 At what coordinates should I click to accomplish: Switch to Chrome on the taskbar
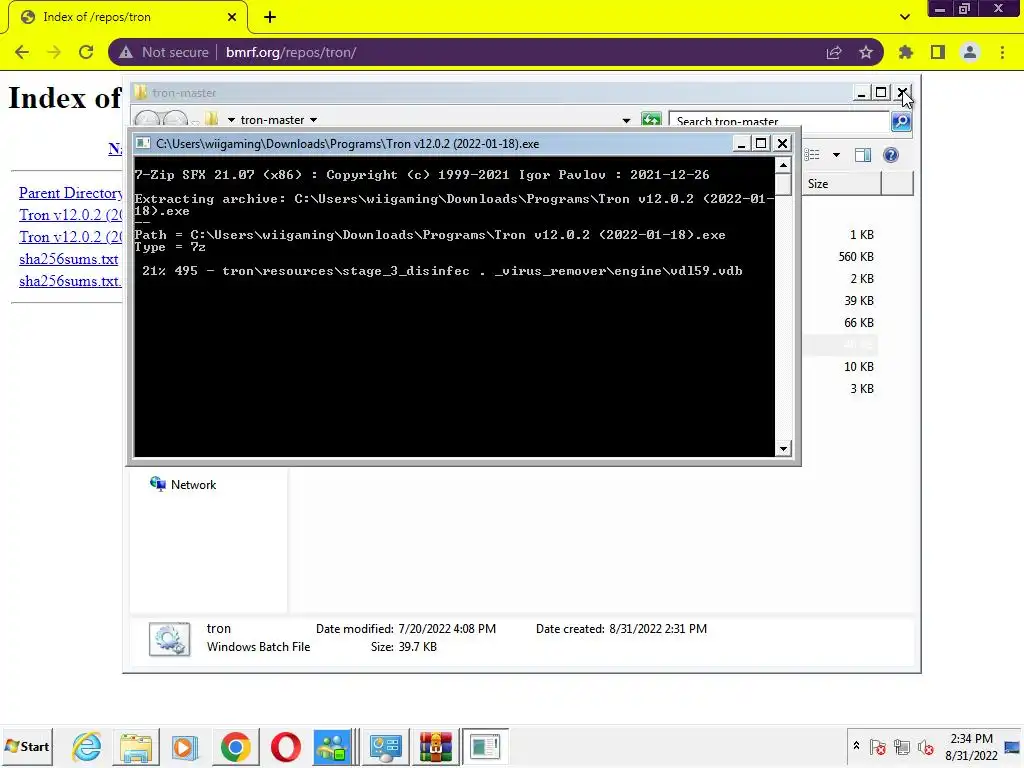[235, 746]
